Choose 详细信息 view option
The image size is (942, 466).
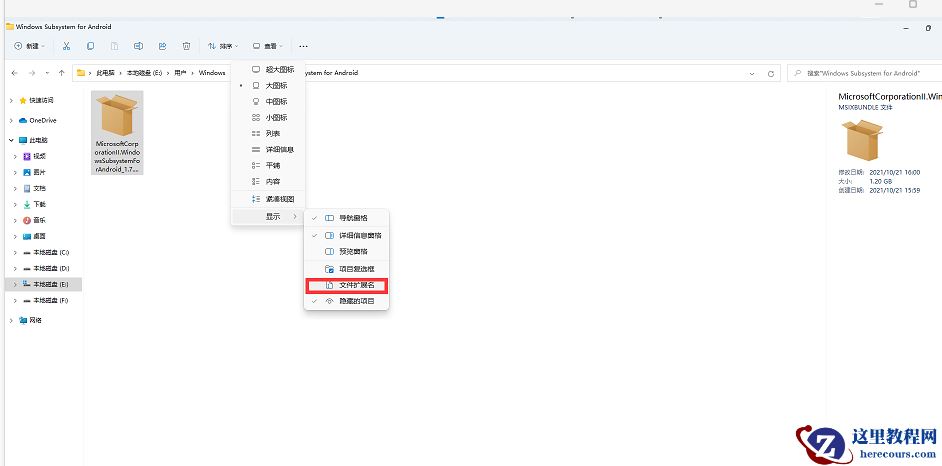(269, 150)
